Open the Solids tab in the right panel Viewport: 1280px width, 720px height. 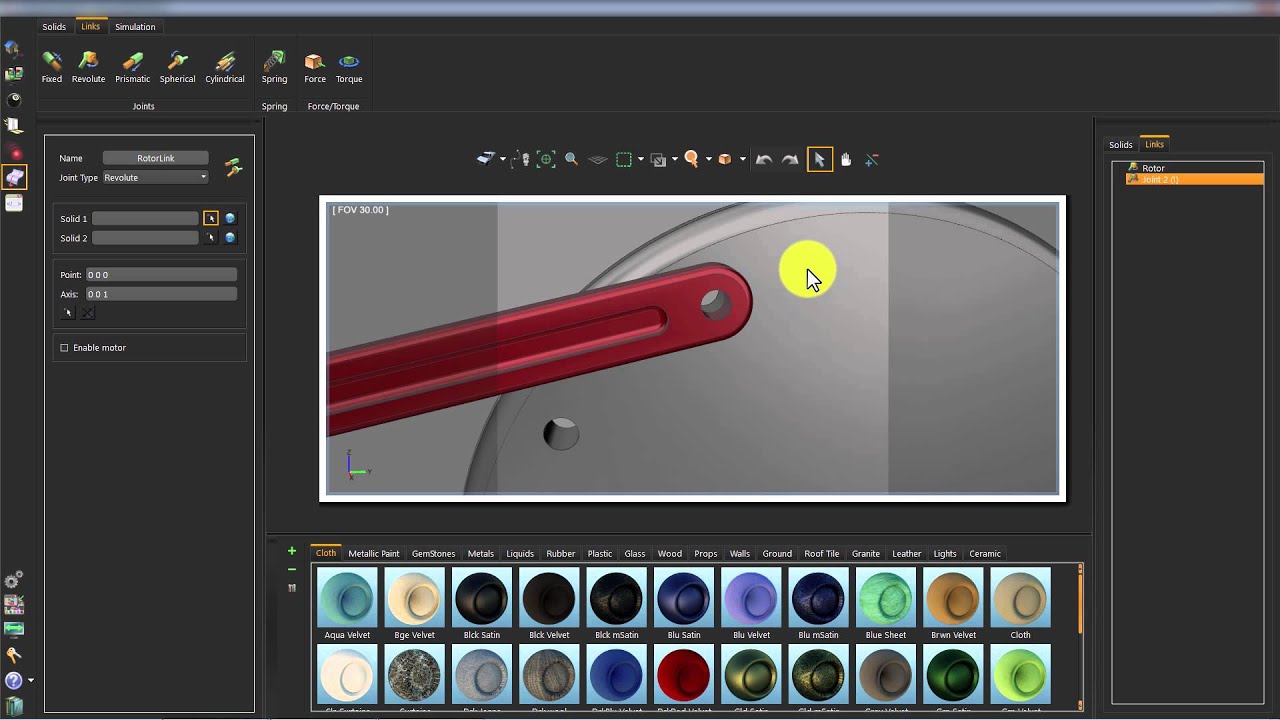[x=1121, y=145]
